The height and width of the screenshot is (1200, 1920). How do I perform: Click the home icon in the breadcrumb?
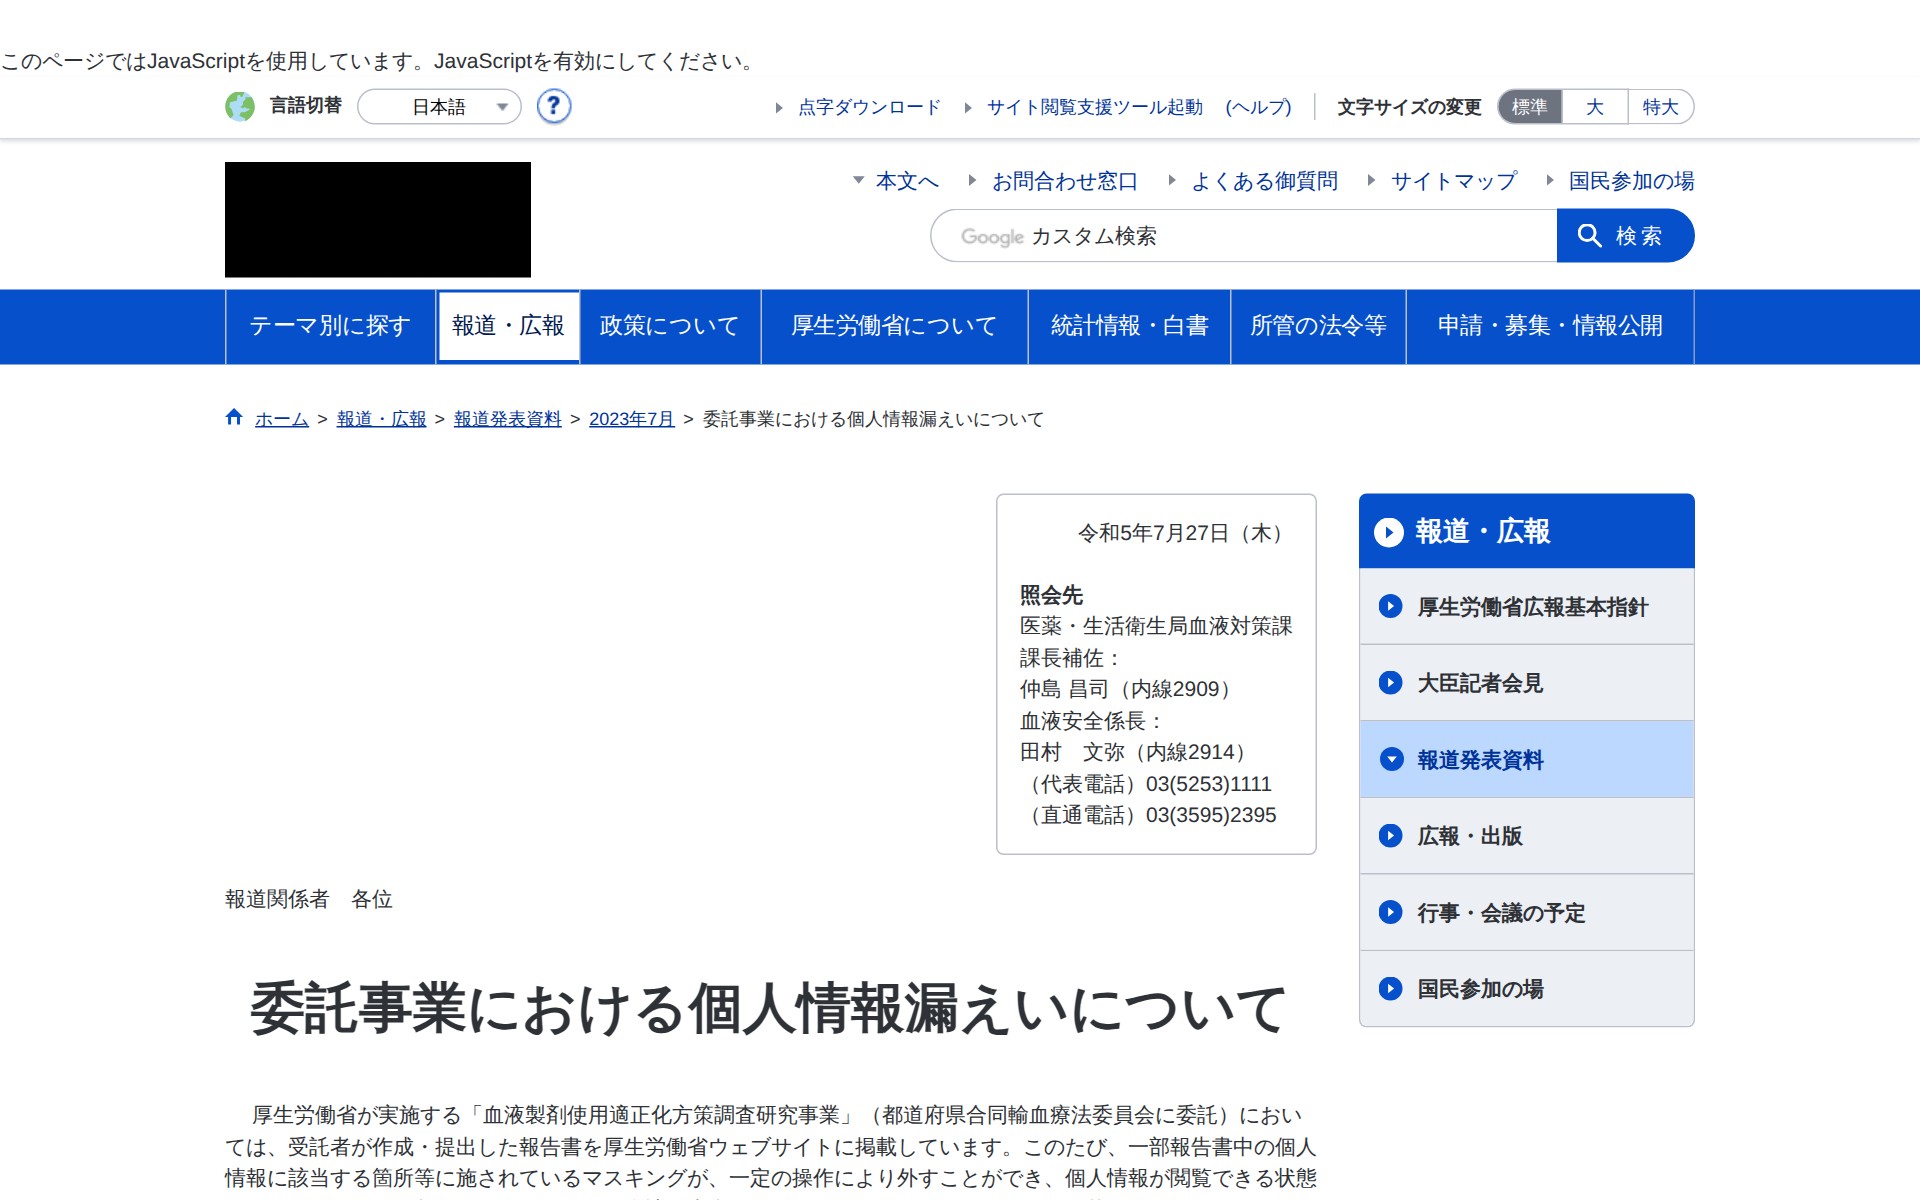(x=233, y=417)
